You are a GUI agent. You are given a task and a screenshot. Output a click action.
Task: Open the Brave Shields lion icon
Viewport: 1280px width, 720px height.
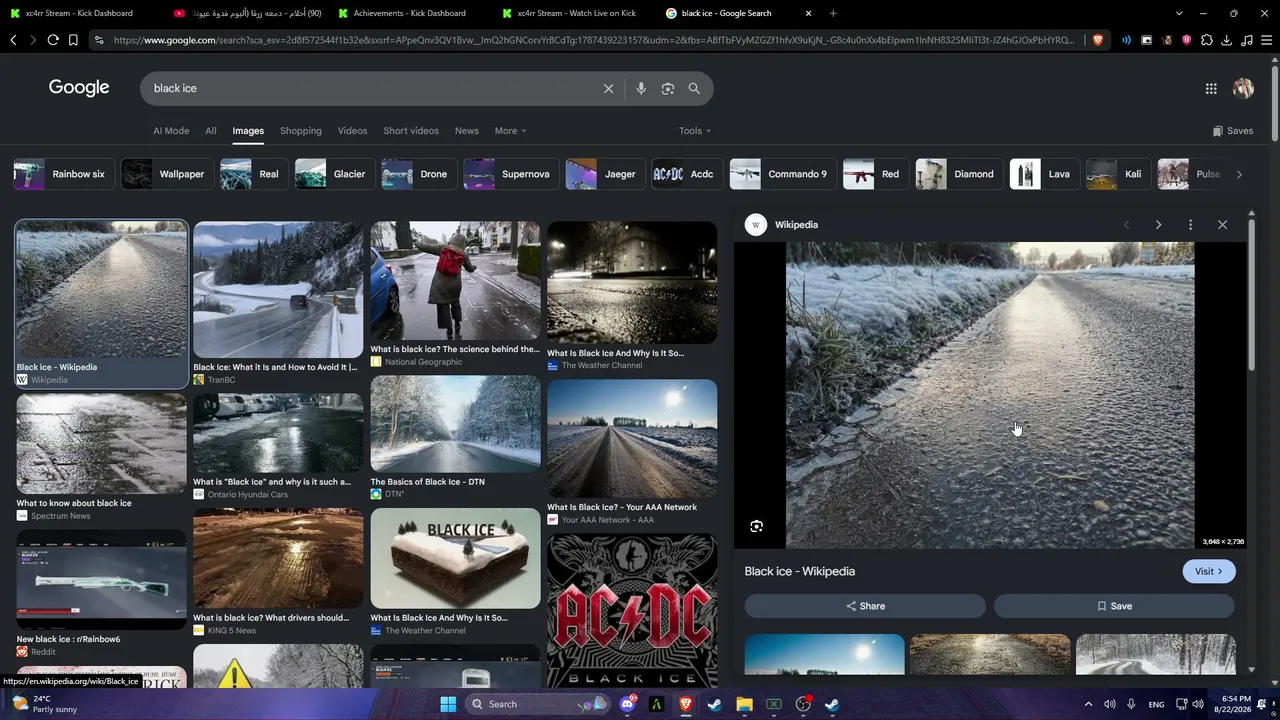[1097, 40]
